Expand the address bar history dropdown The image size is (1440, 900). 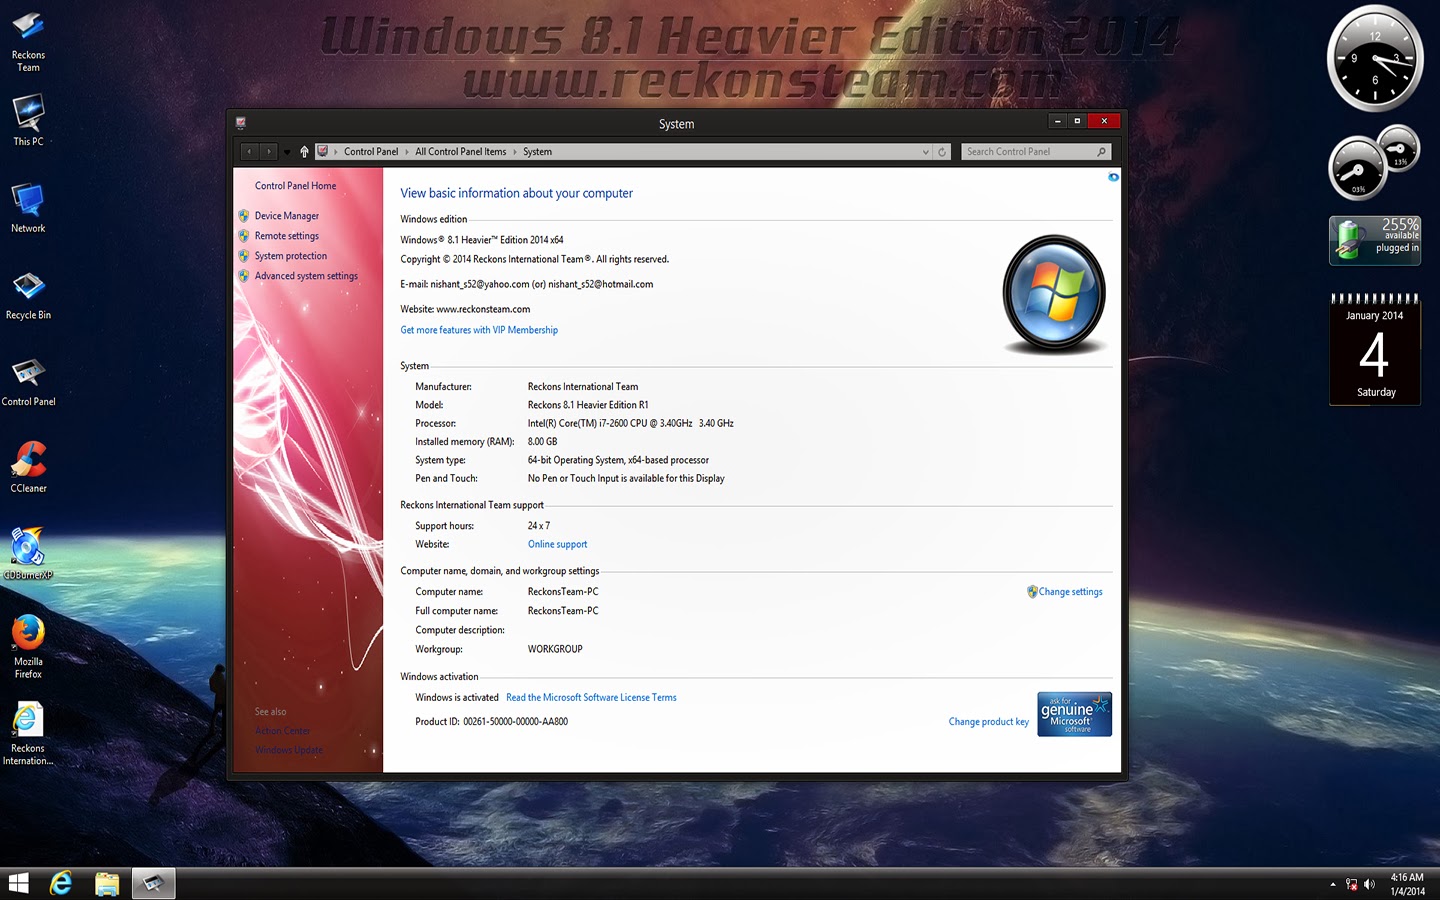(925, 152)
